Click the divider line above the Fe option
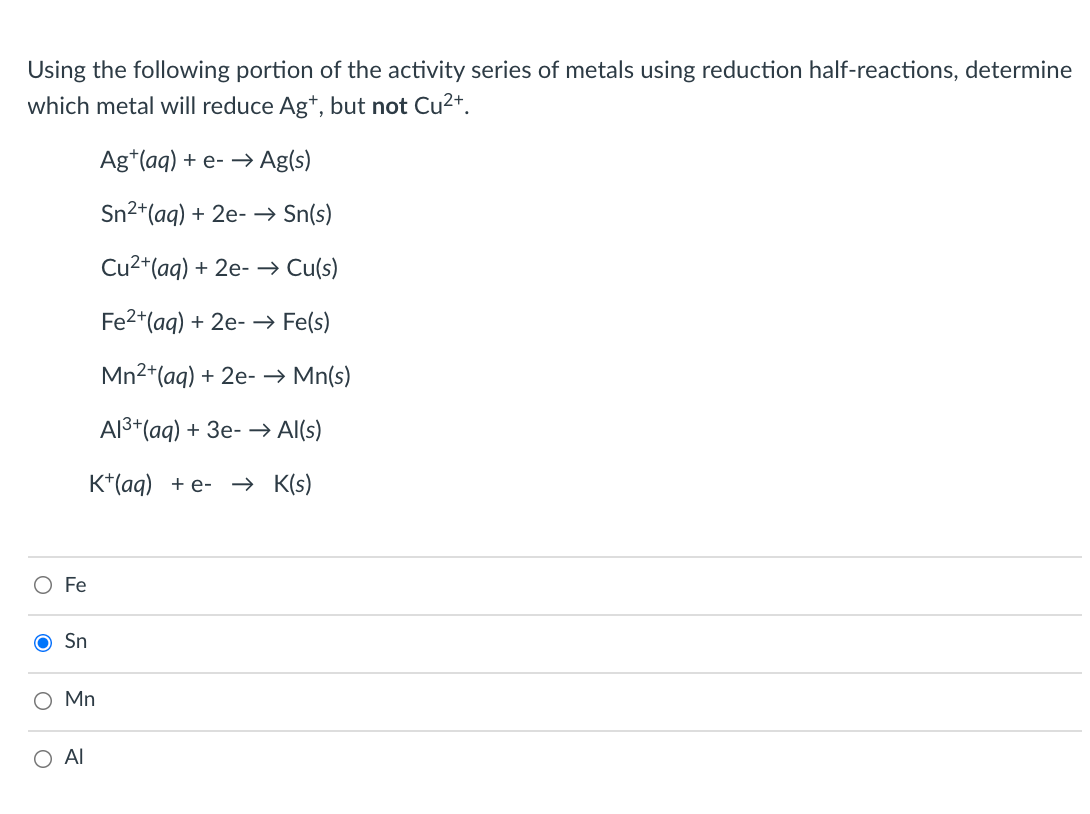The height and width of the screenshot is (814, 1090). coord(545,558)
